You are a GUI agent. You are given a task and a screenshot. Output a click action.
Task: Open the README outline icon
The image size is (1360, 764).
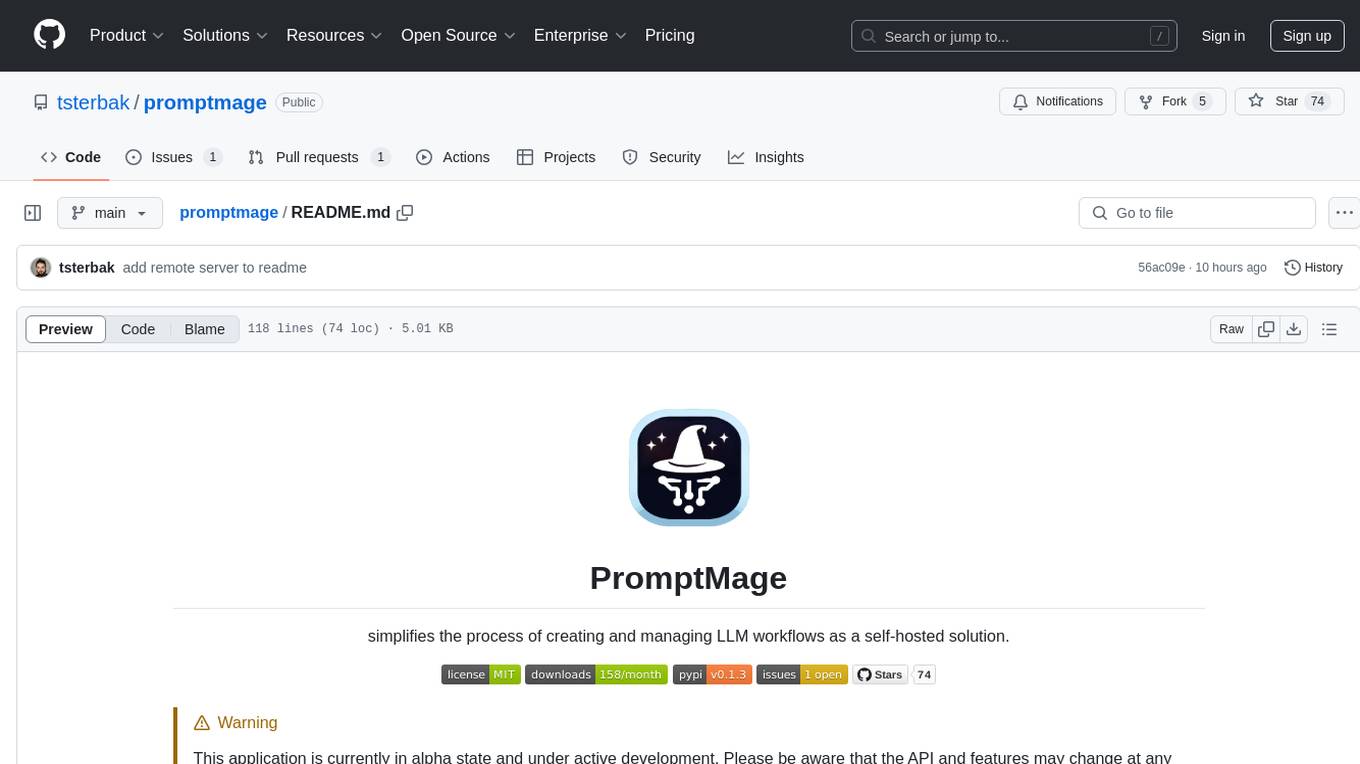click(1329, 329)
